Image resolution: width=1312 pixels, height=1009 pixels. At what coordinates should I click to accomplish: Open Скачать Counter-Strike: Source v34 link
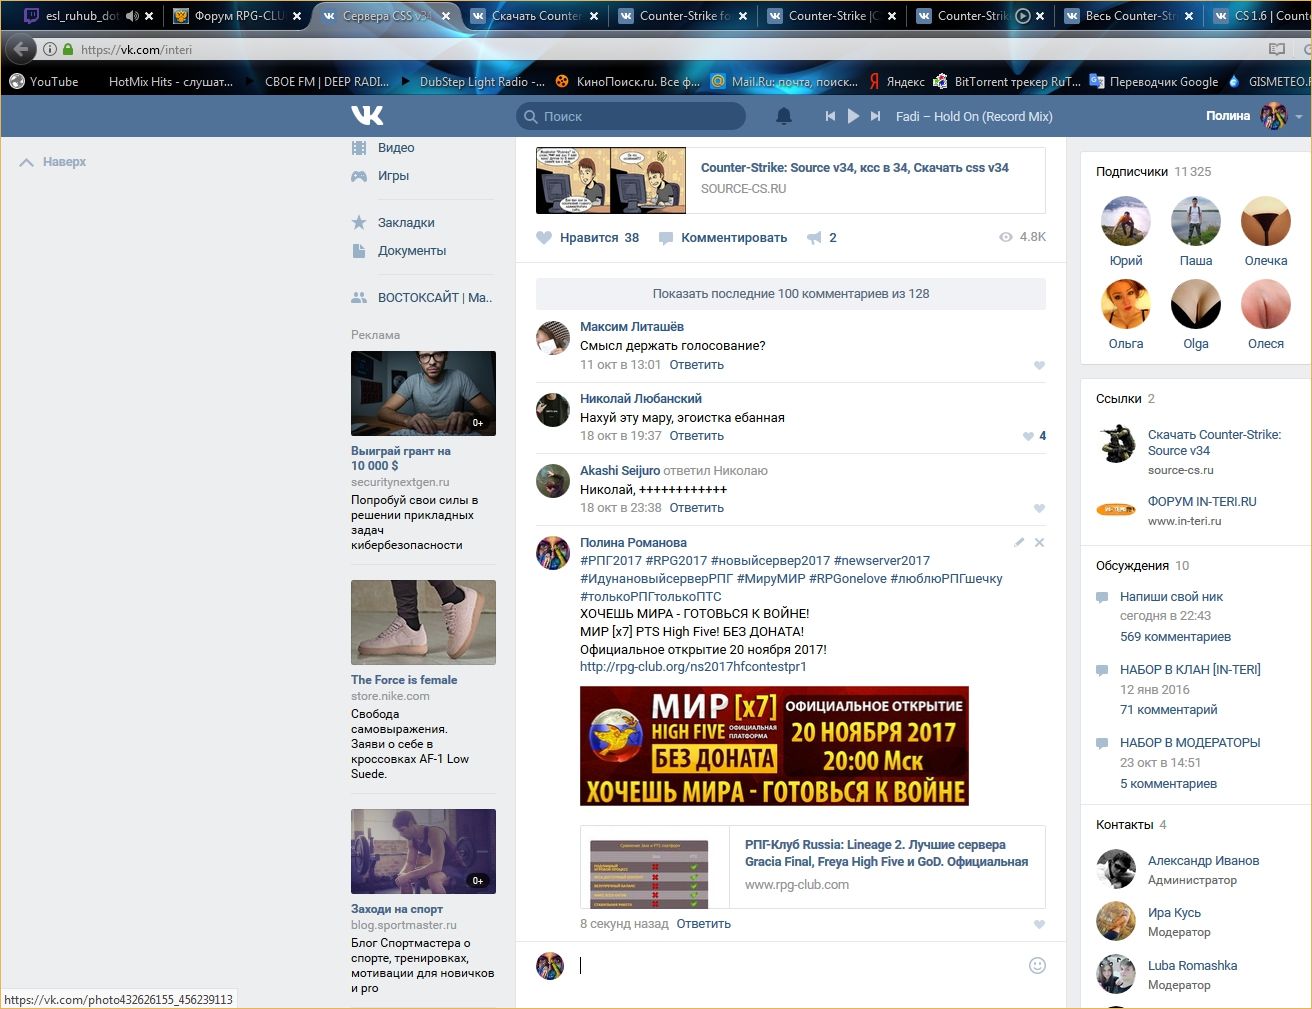(1214, 442)
